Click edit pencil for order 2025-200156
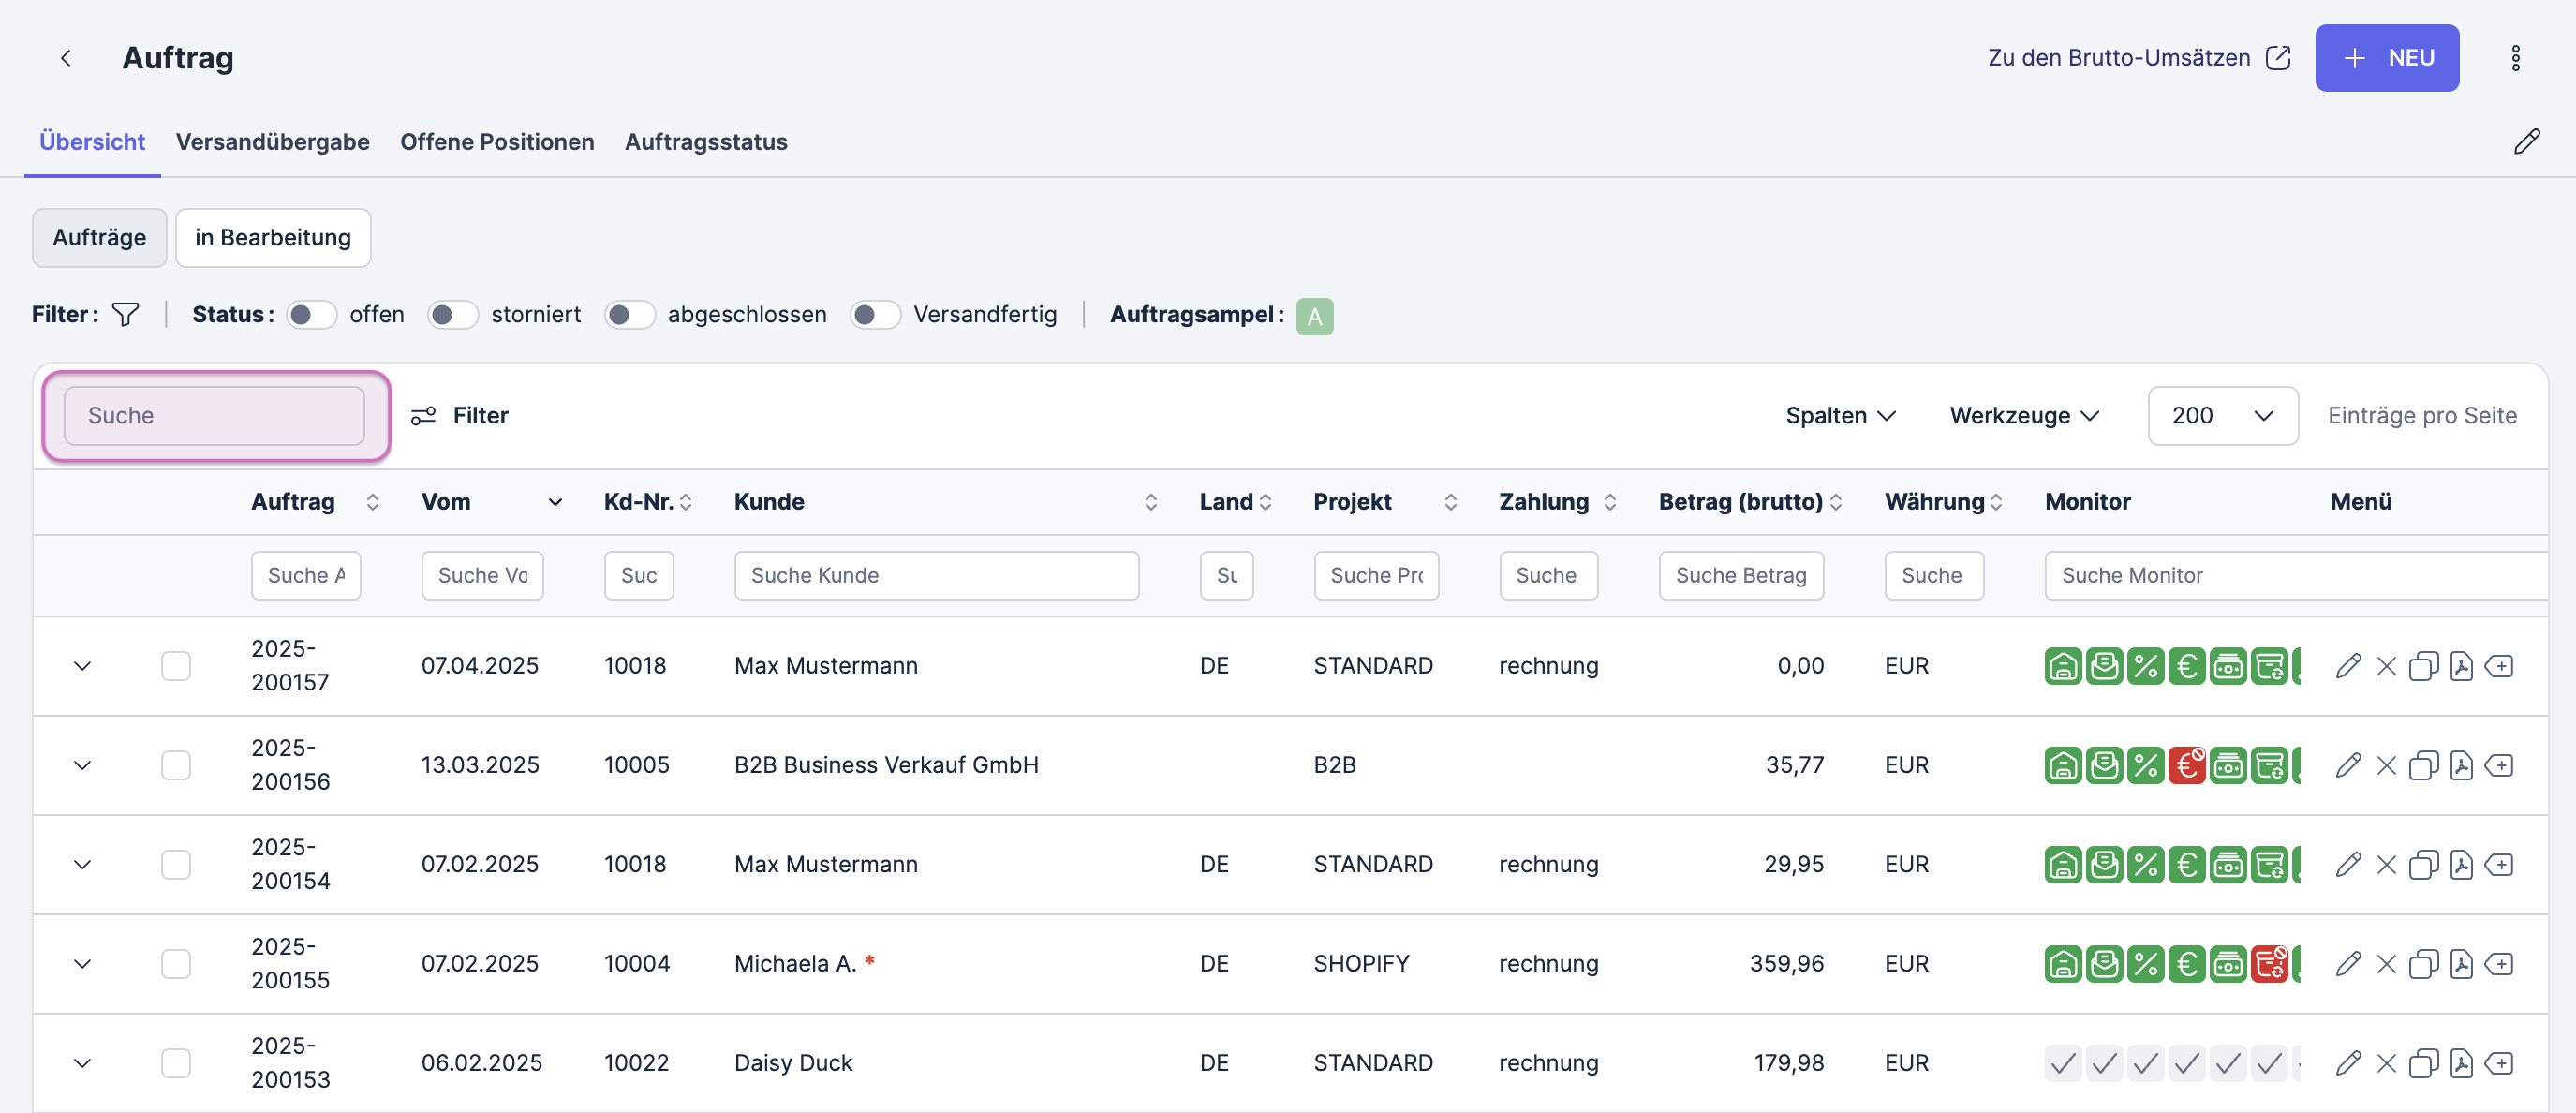This screenshot has height=1113, width=2576. (2348, 765)
